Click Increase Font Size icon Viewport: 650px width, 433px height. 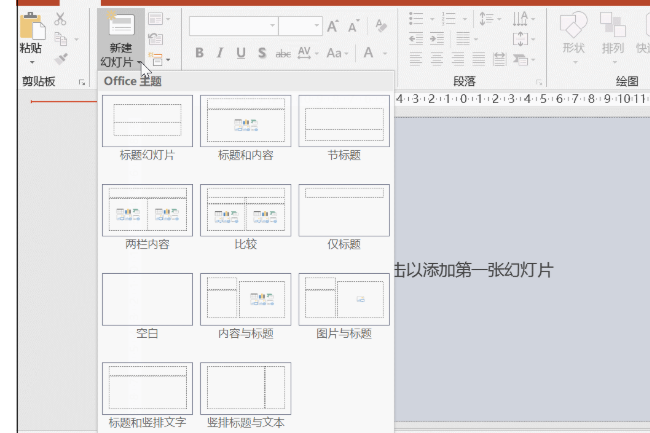click(333, 26)
